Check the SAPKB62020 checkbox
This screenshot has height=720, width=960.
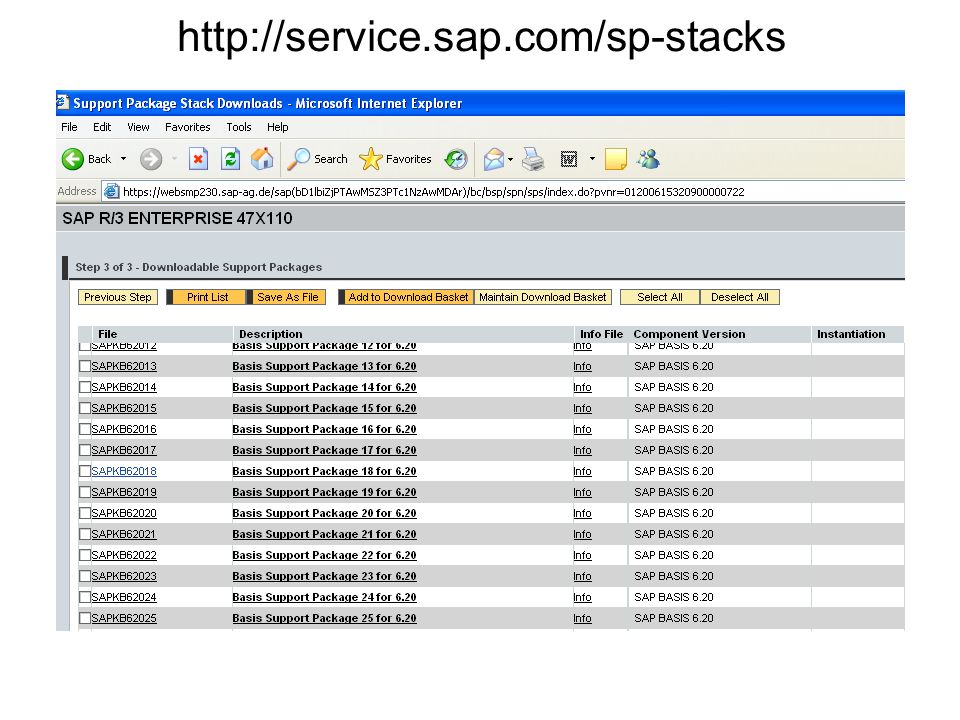pyautogui.click(x=85, y=513)
